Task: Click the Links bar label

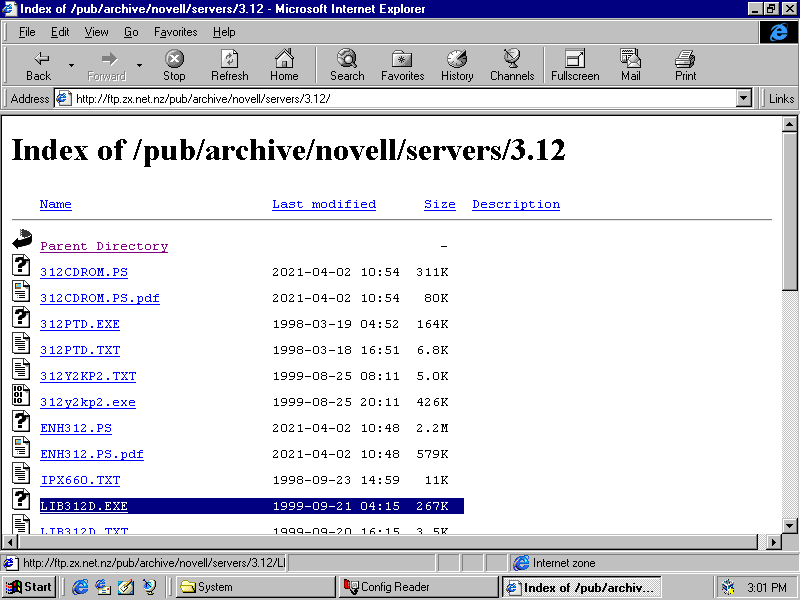Action: click(781, 98)
